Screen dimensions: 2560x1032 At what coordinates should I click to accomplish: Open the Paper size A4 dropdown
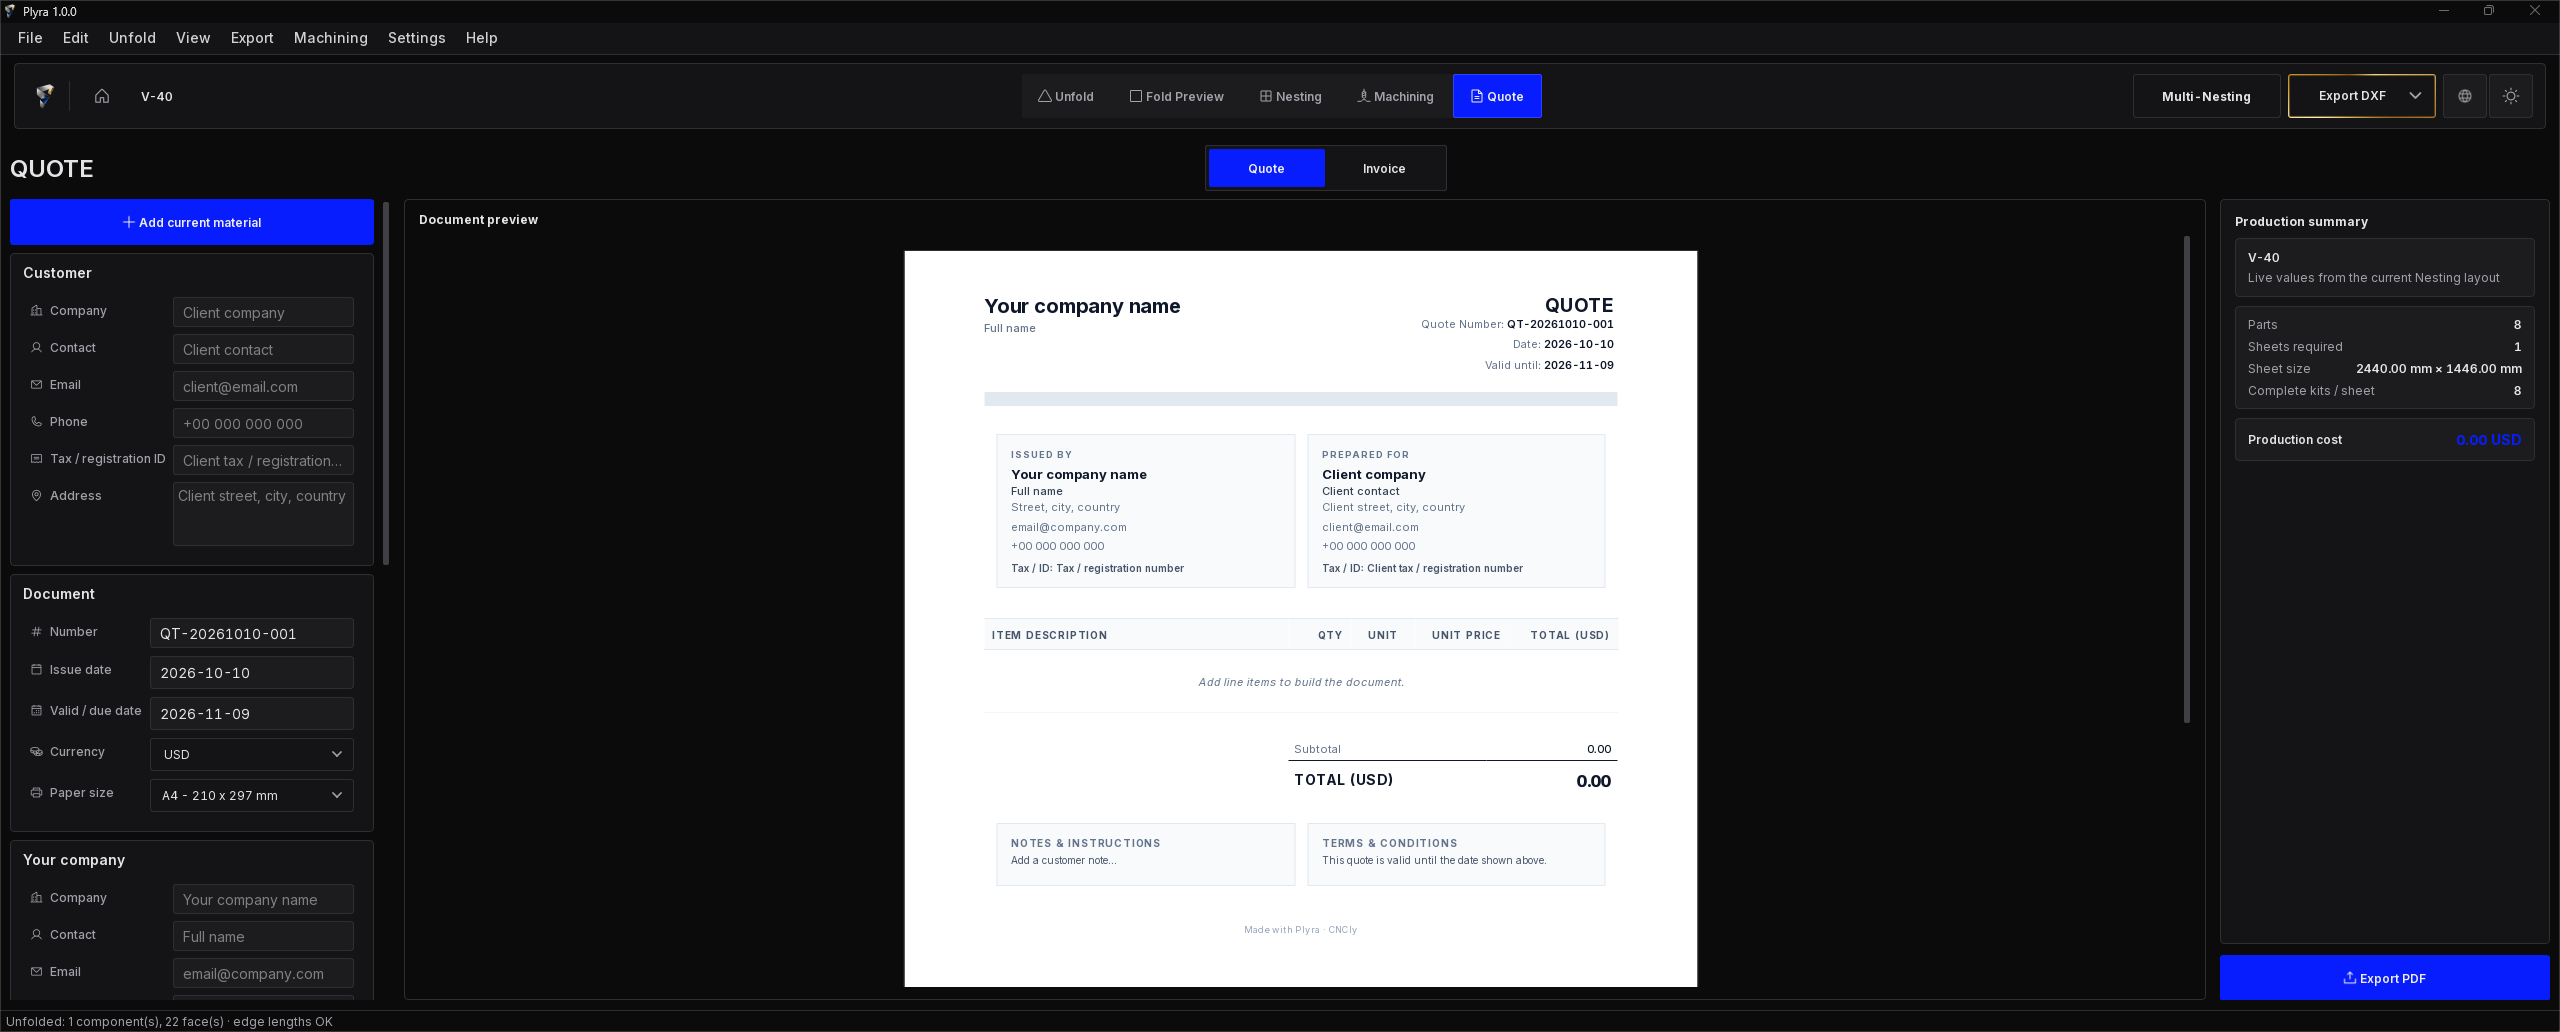tap(252, 795)
